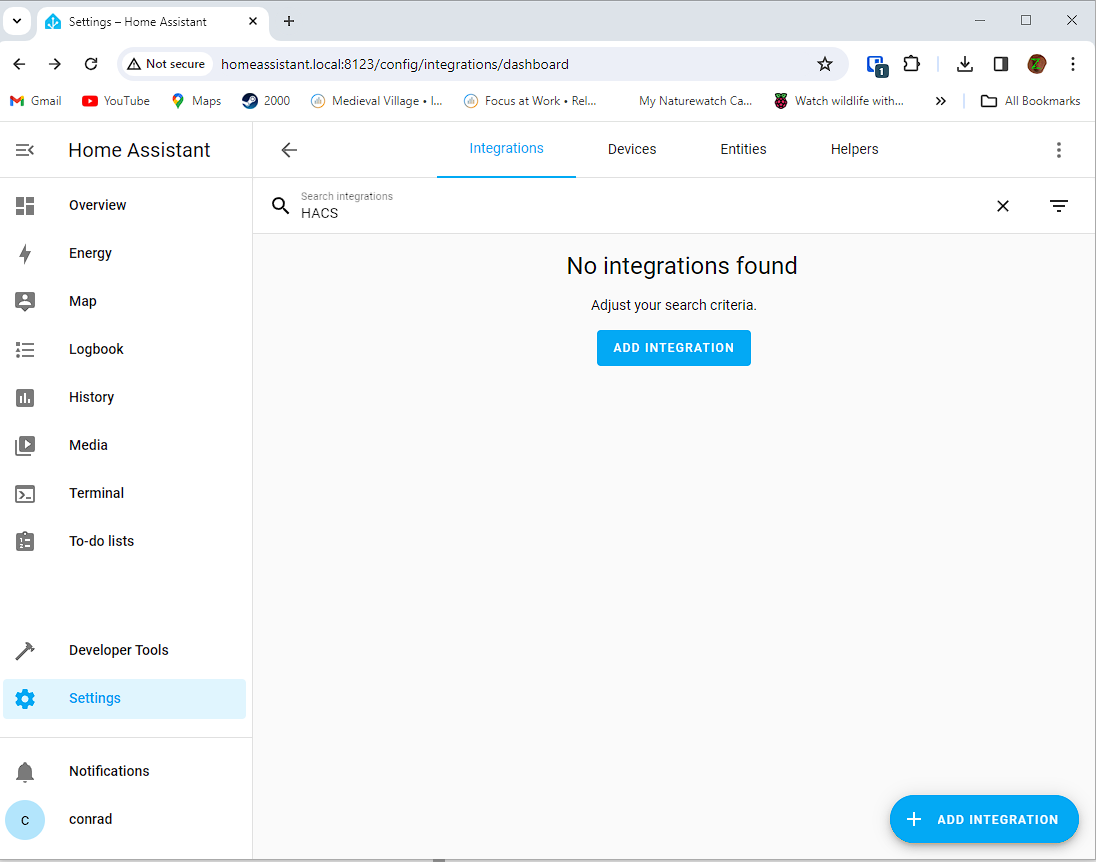Open the Map view icon
Viewport: 1096px width, 862px height.
point(25,301)
